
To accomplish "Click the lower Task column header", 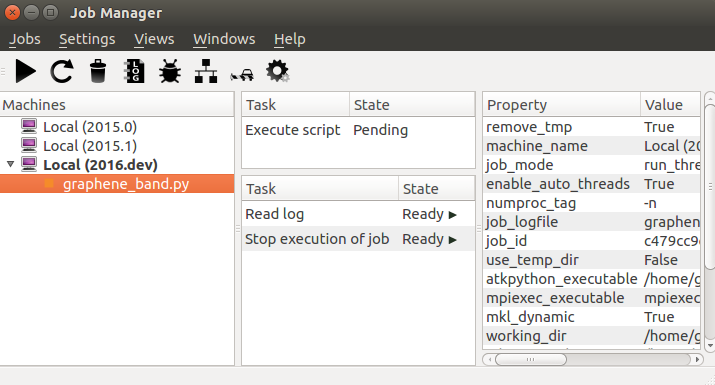I will [x=320, y=189].
